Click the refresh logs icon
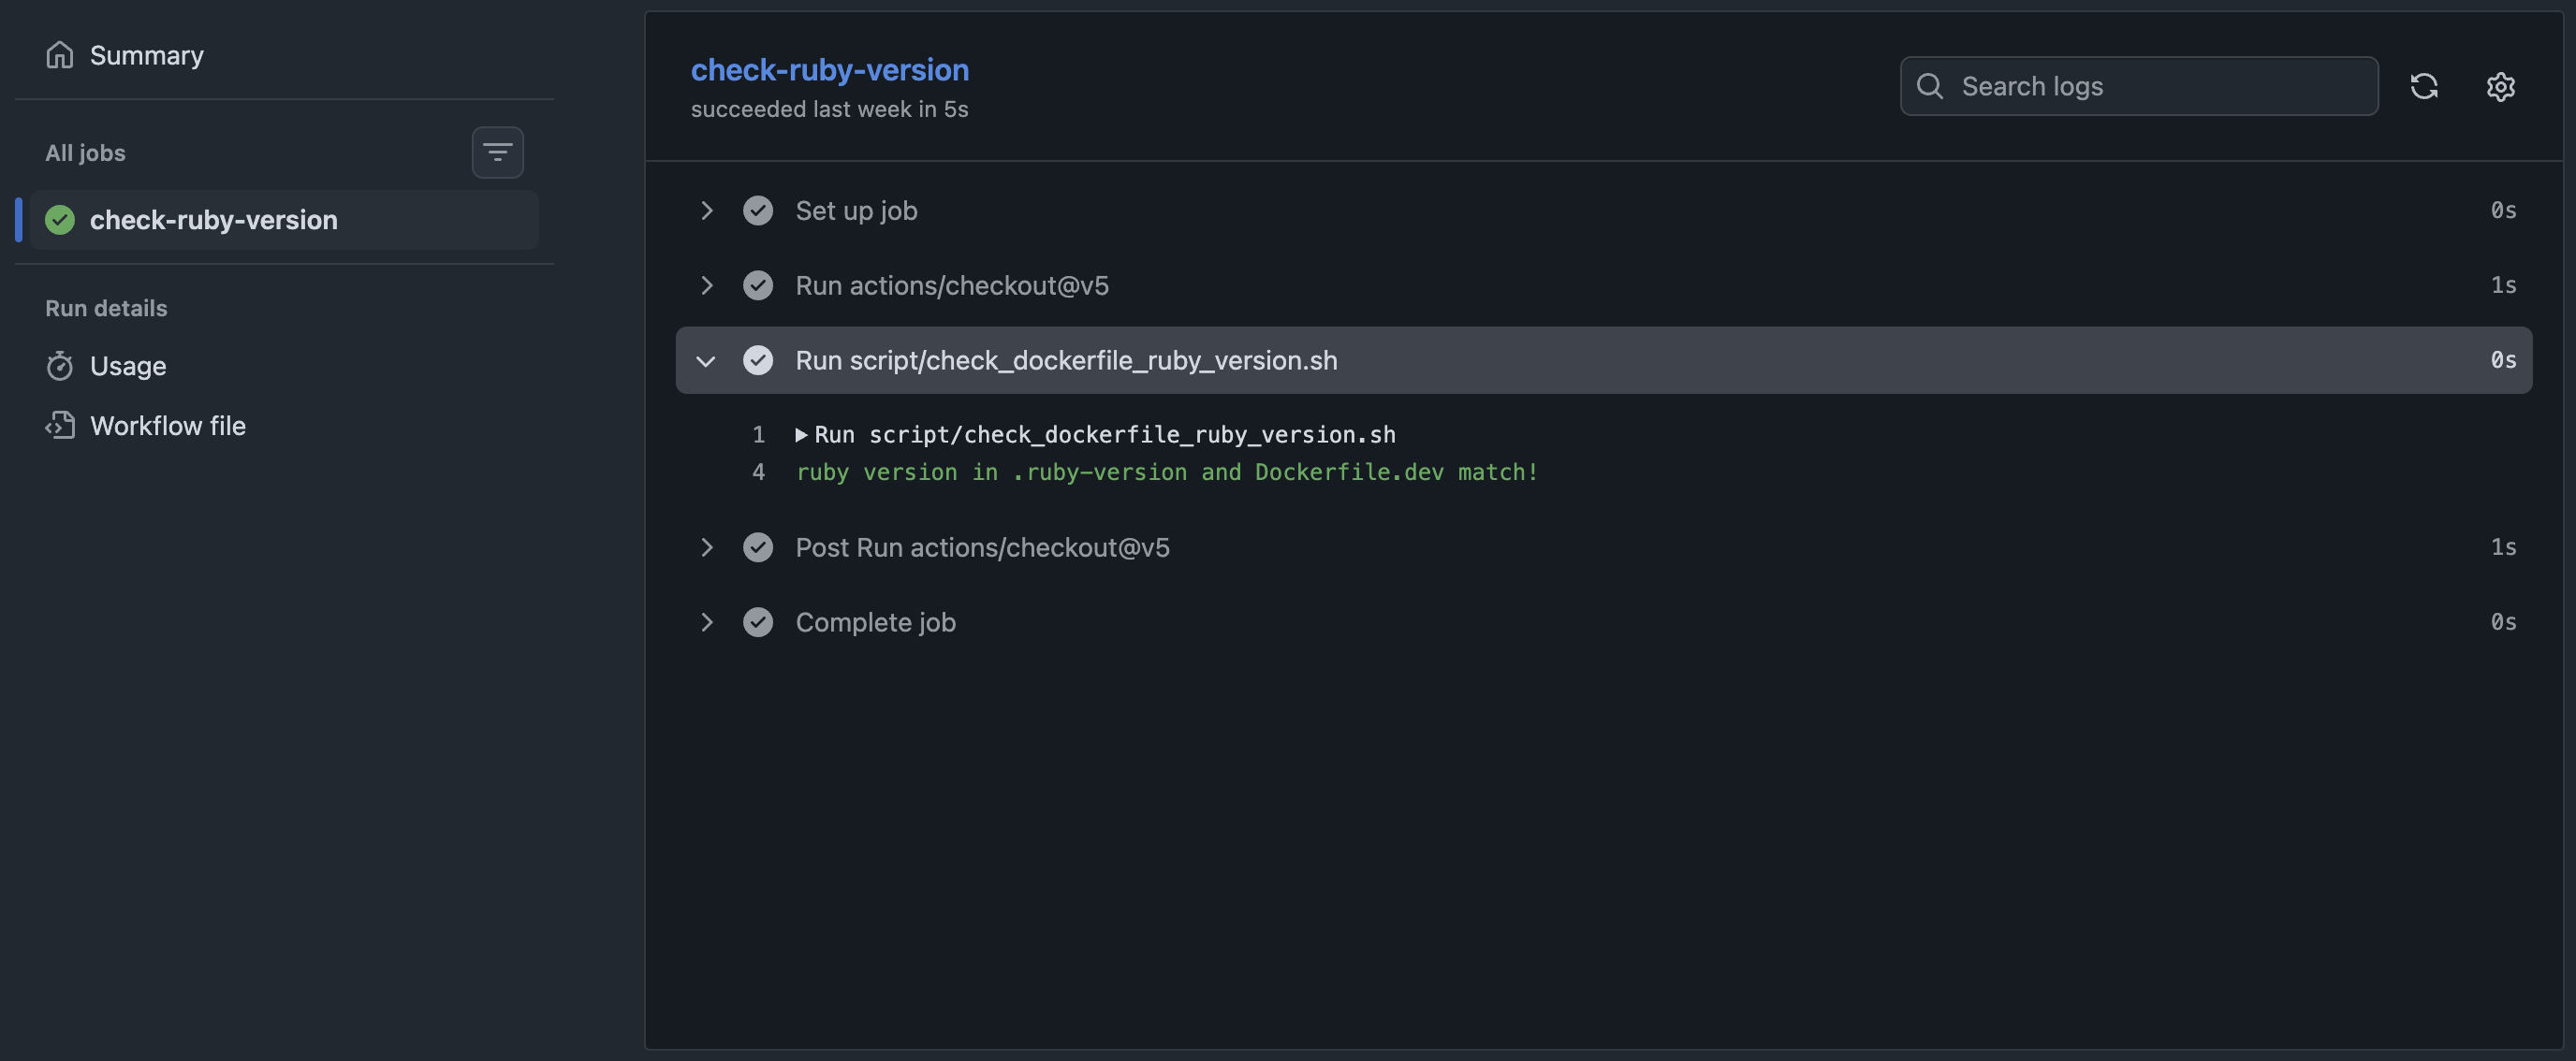 (x=2423, y=86)
